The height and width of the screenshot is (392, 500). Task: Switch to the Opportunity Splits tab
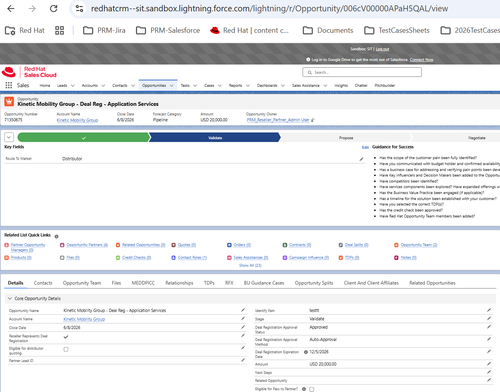pyautogui.click(x=314, y=283)
